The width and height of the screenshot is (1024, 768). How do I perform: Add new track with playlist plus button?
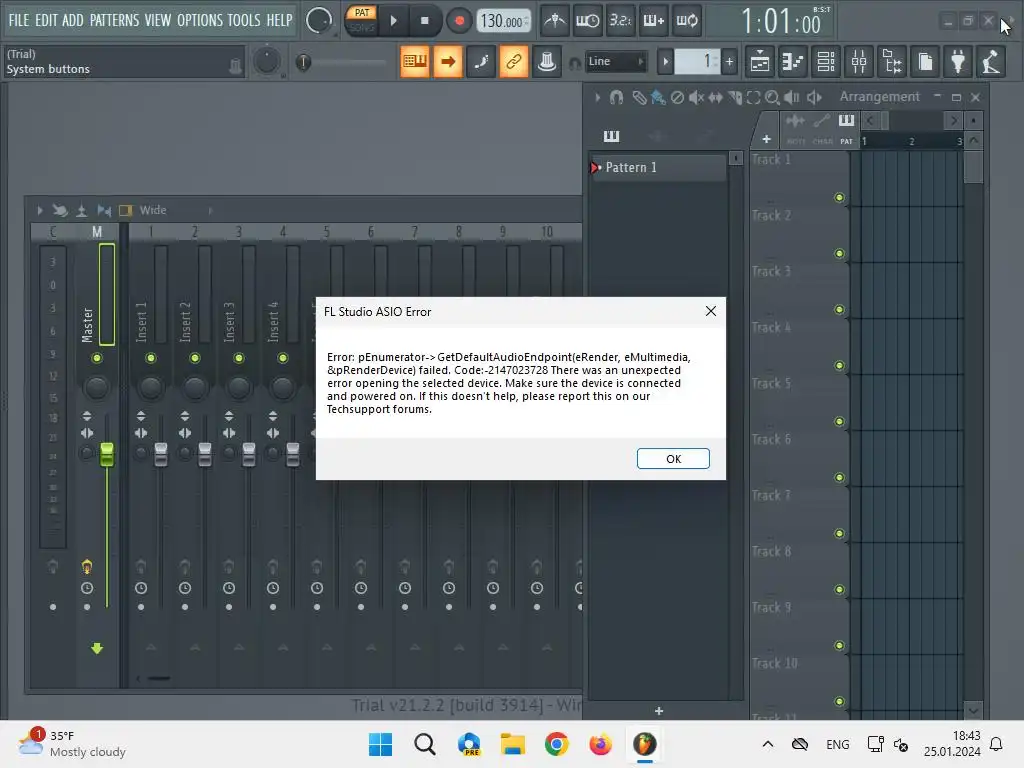(x=766, y=139)
